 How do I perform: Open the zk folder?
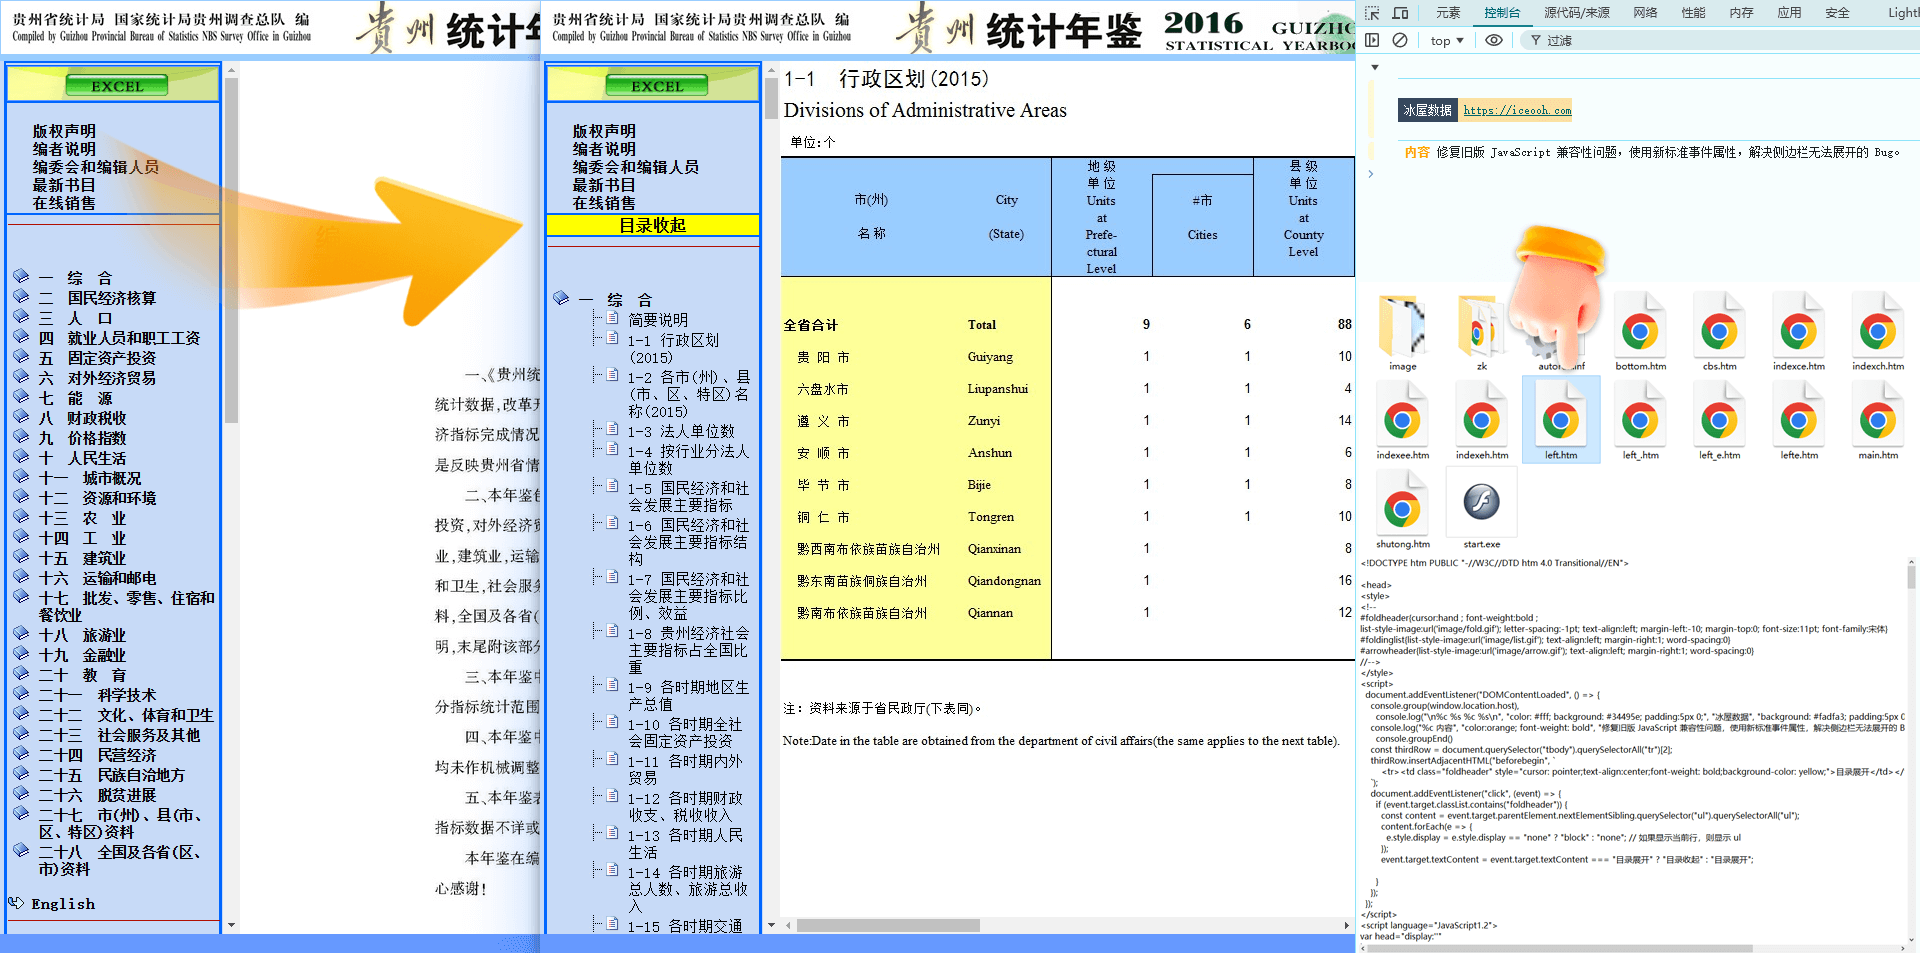point(1481,334)
